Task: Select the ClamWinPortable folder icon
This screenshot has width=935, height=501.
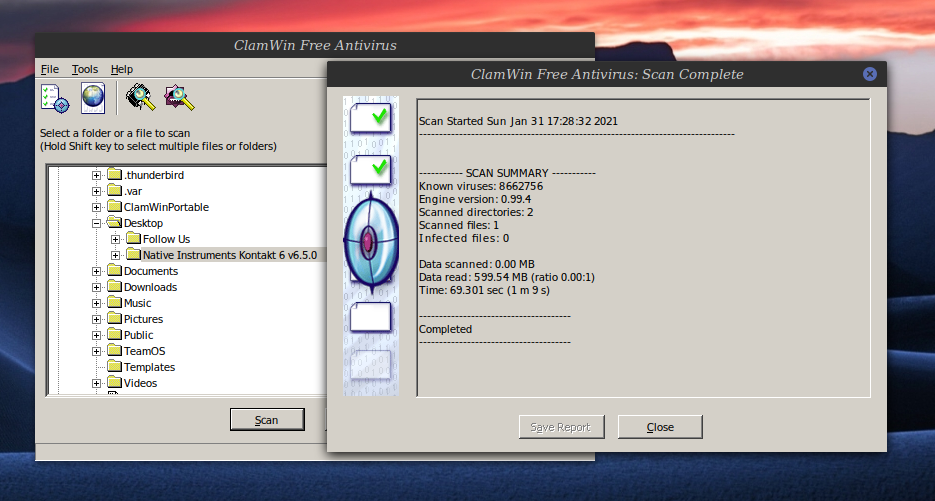Action: [114, 207]
